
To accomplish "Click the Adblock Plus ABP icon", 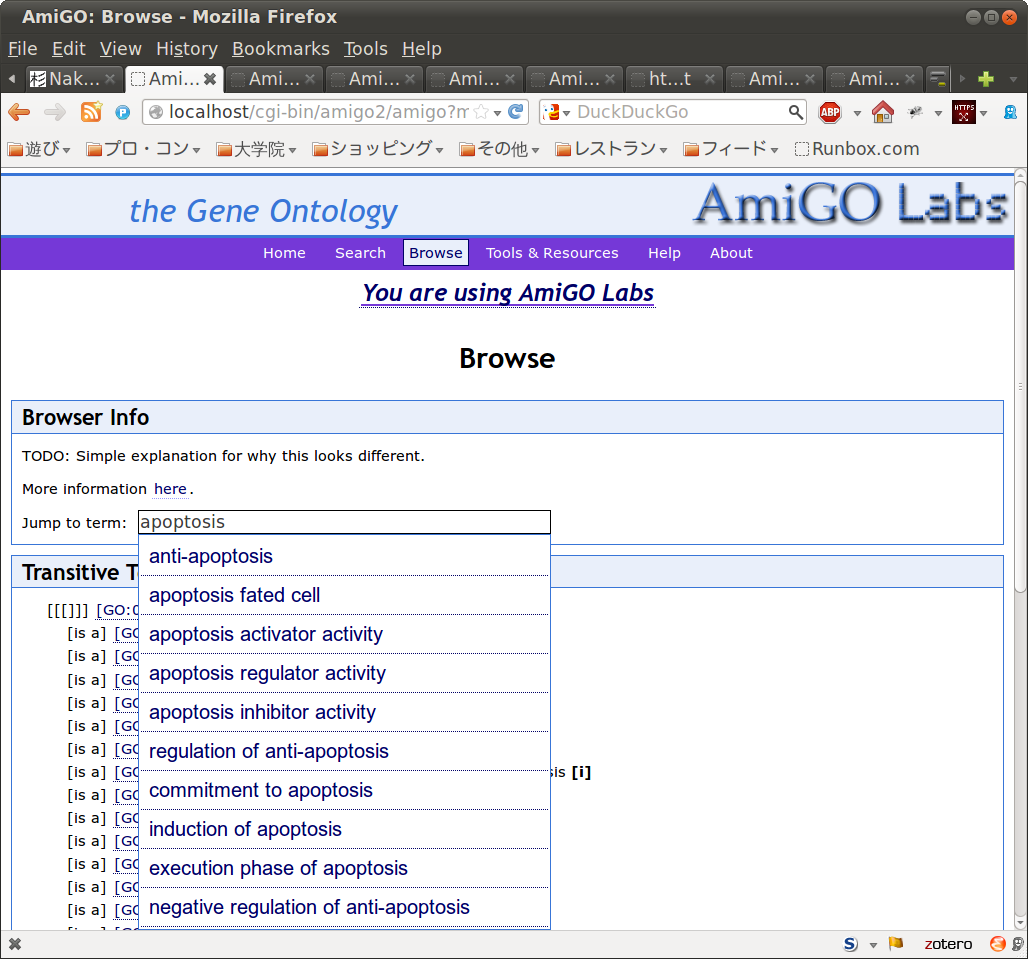I will 830,112.
